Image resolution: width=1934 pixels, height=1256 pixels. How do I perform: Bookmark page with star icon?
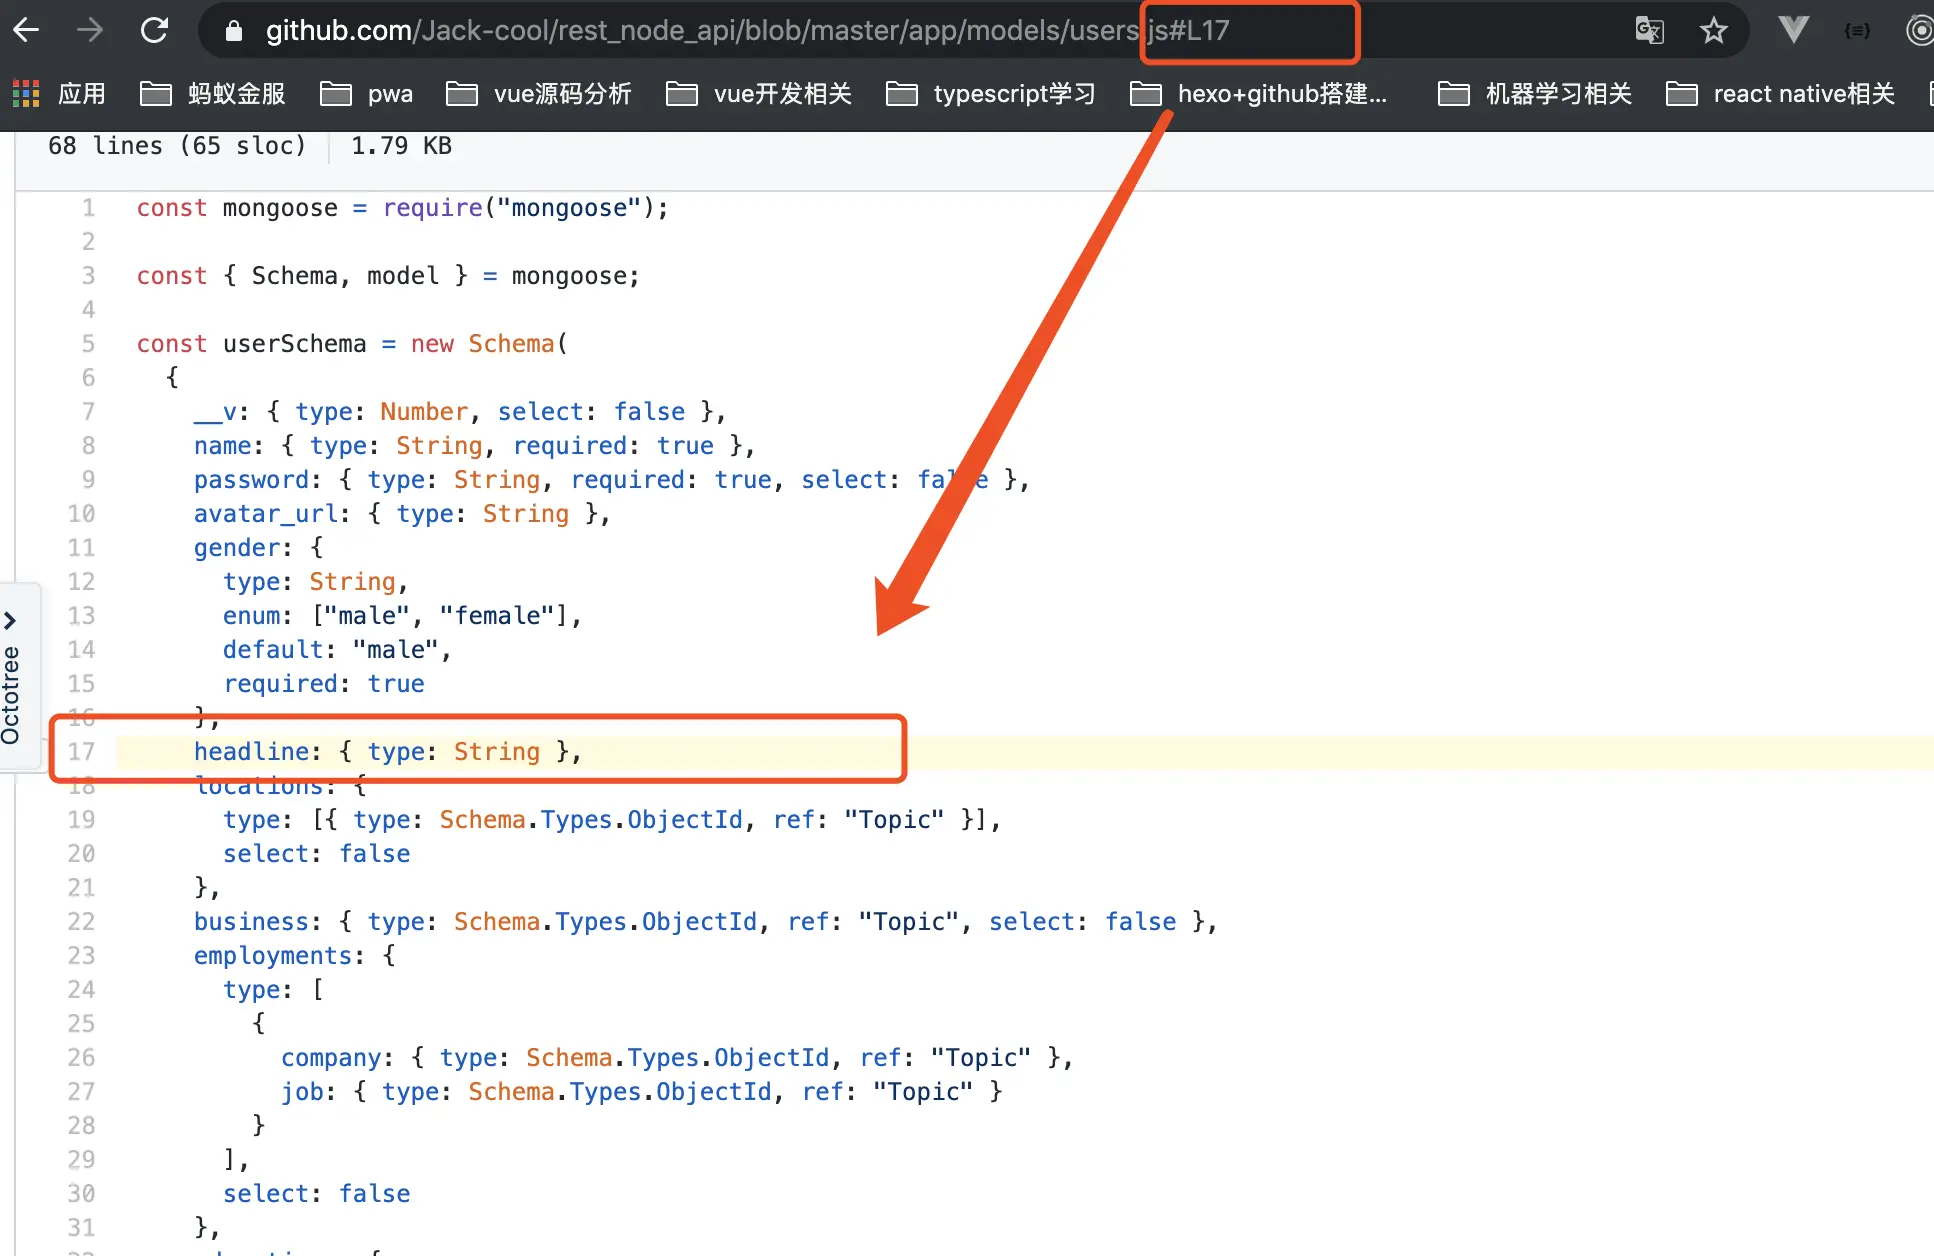[x=1714, y=30]
